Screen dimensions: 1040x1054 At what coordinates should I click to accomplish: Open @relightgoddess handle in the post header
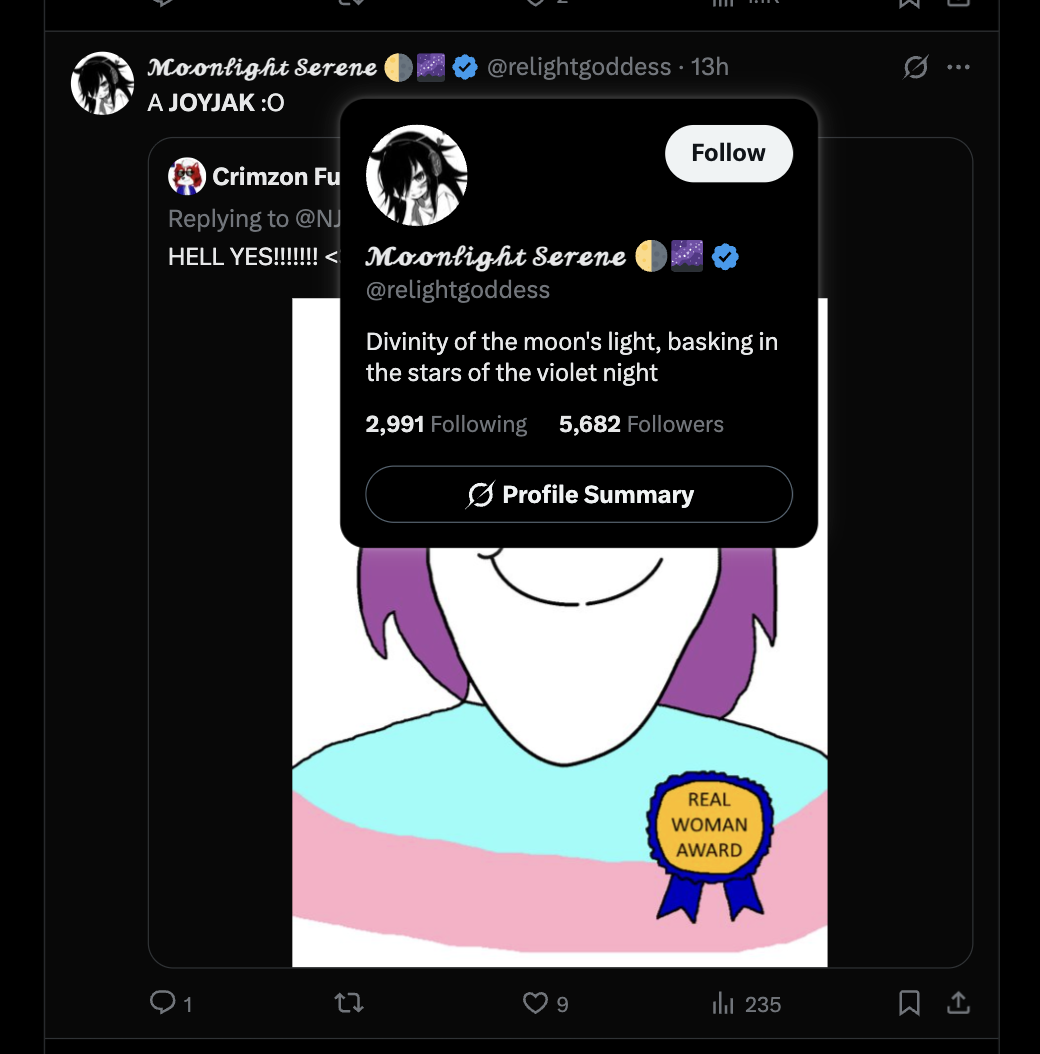click(579, 67)
